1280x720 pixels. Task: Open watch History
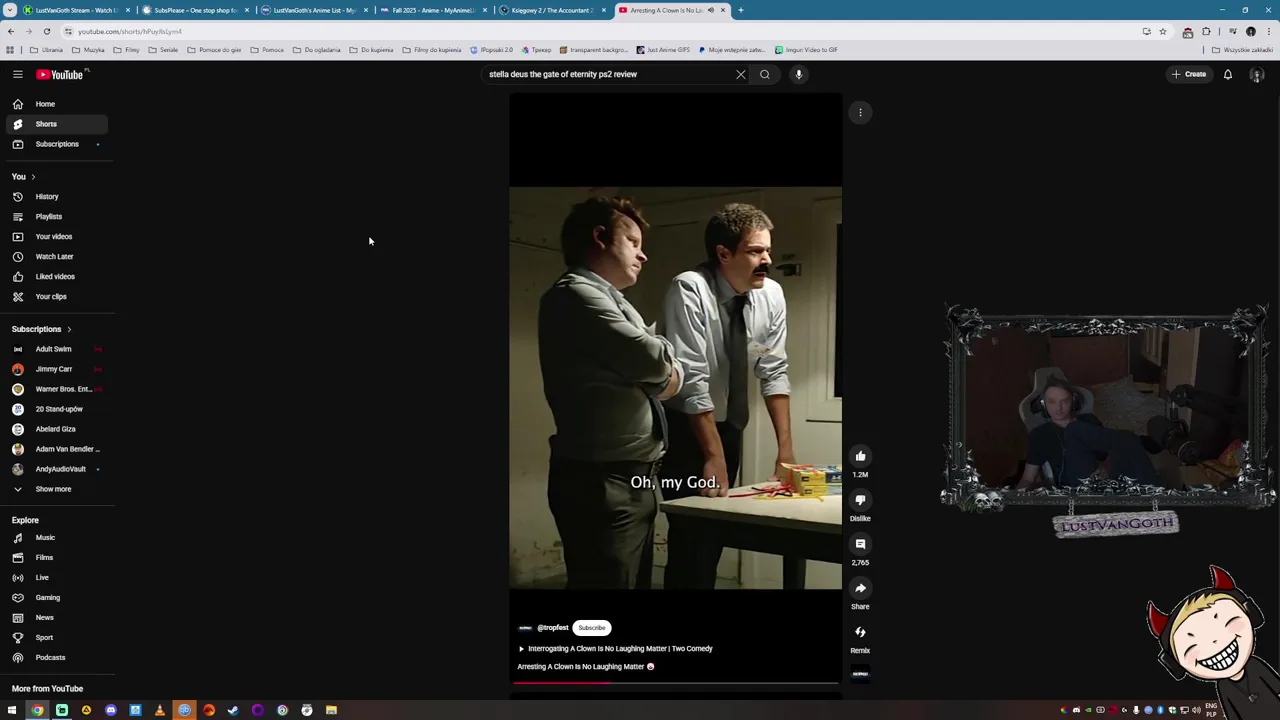(x=56, y=196)
